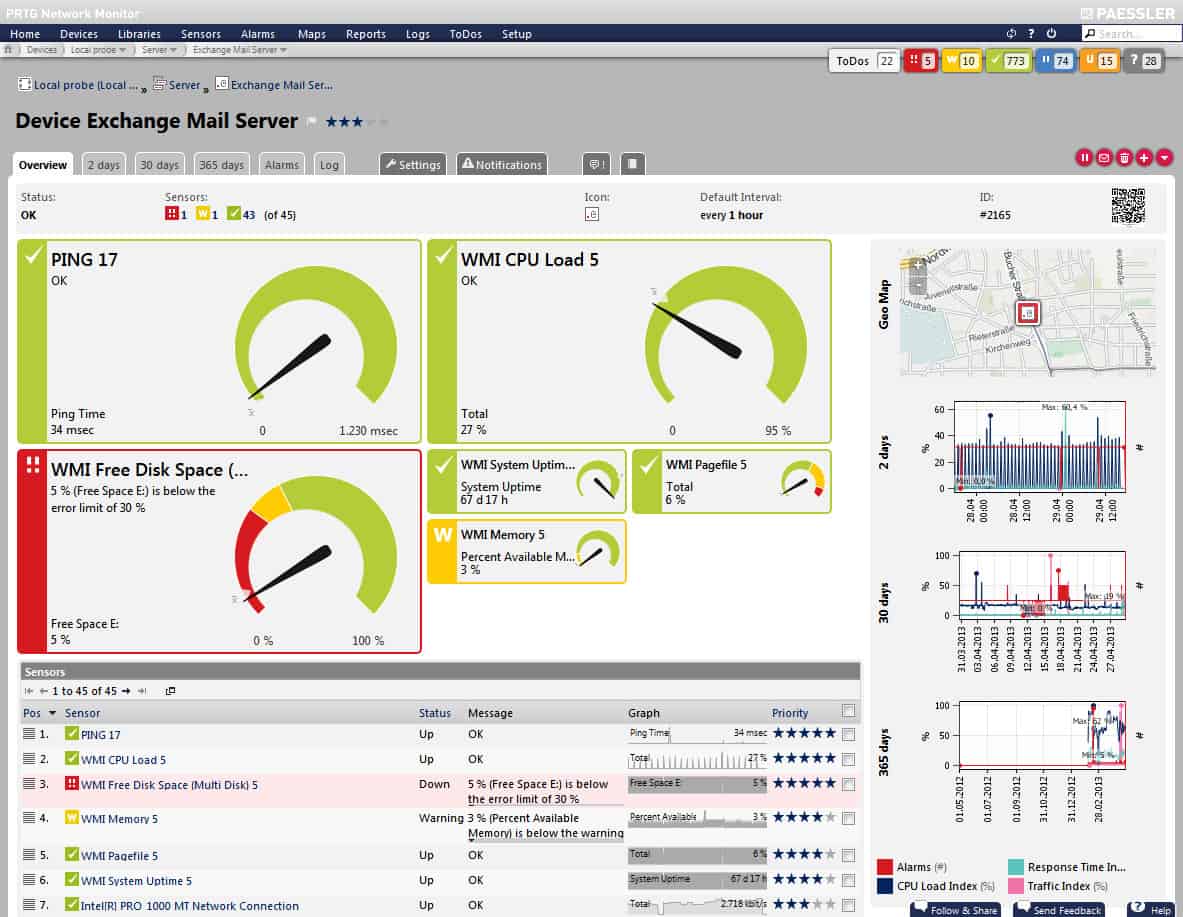Open the Maps menu
Viewport: 1183px width, 917px height.
pos(312,34)
